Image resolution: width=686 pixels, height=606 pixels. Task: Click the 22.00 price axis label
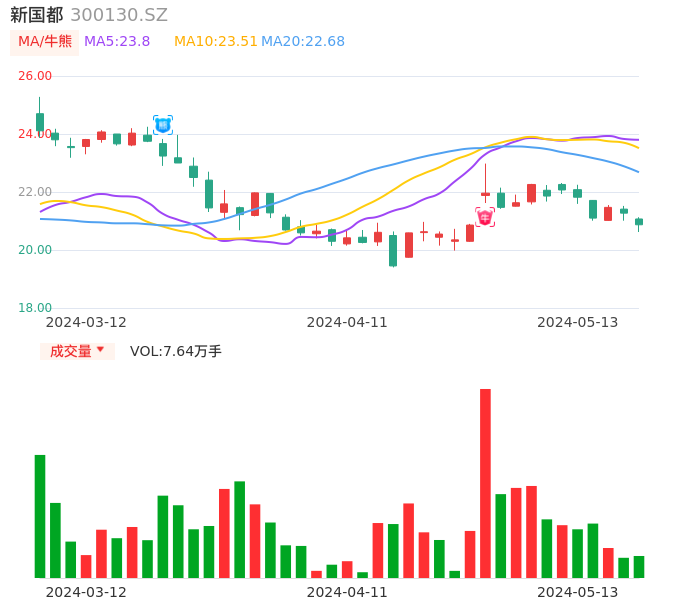point(35,192)
